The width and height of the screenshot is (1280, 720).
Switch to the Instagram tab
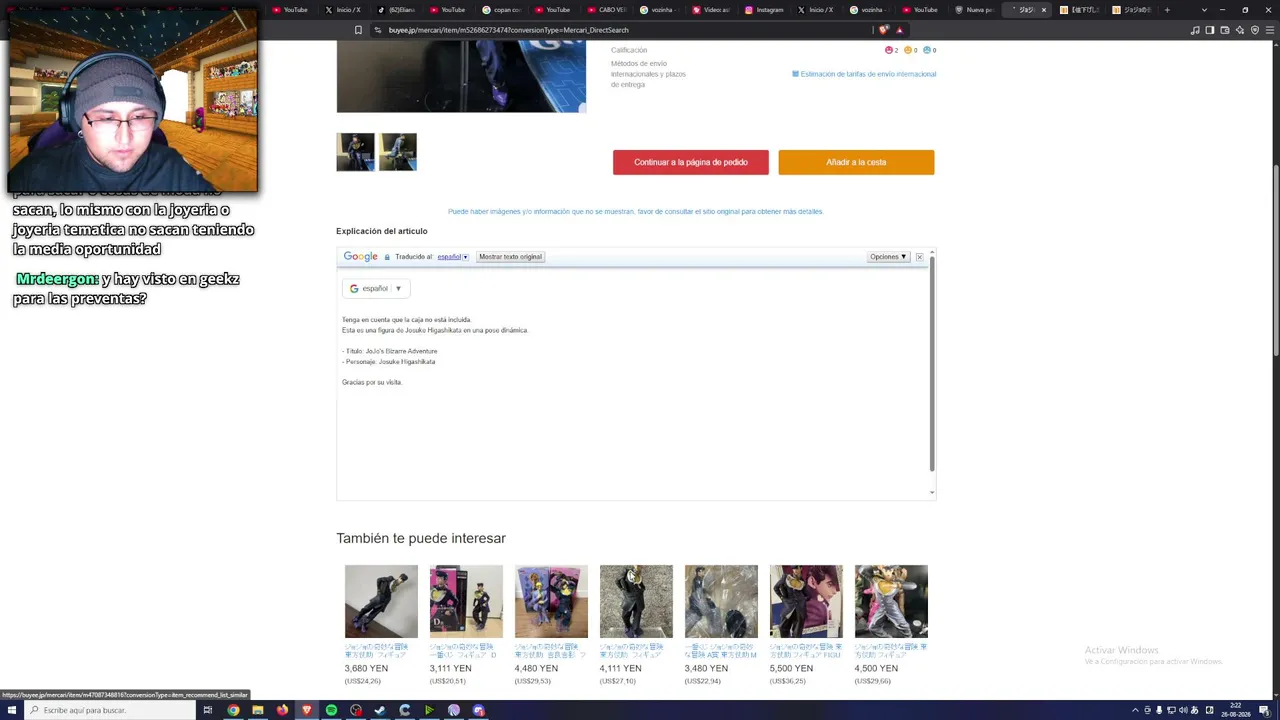[764, 10]
